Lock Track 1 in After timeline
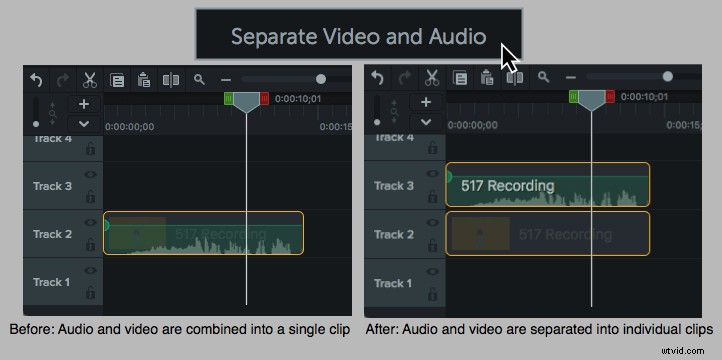 432,294
